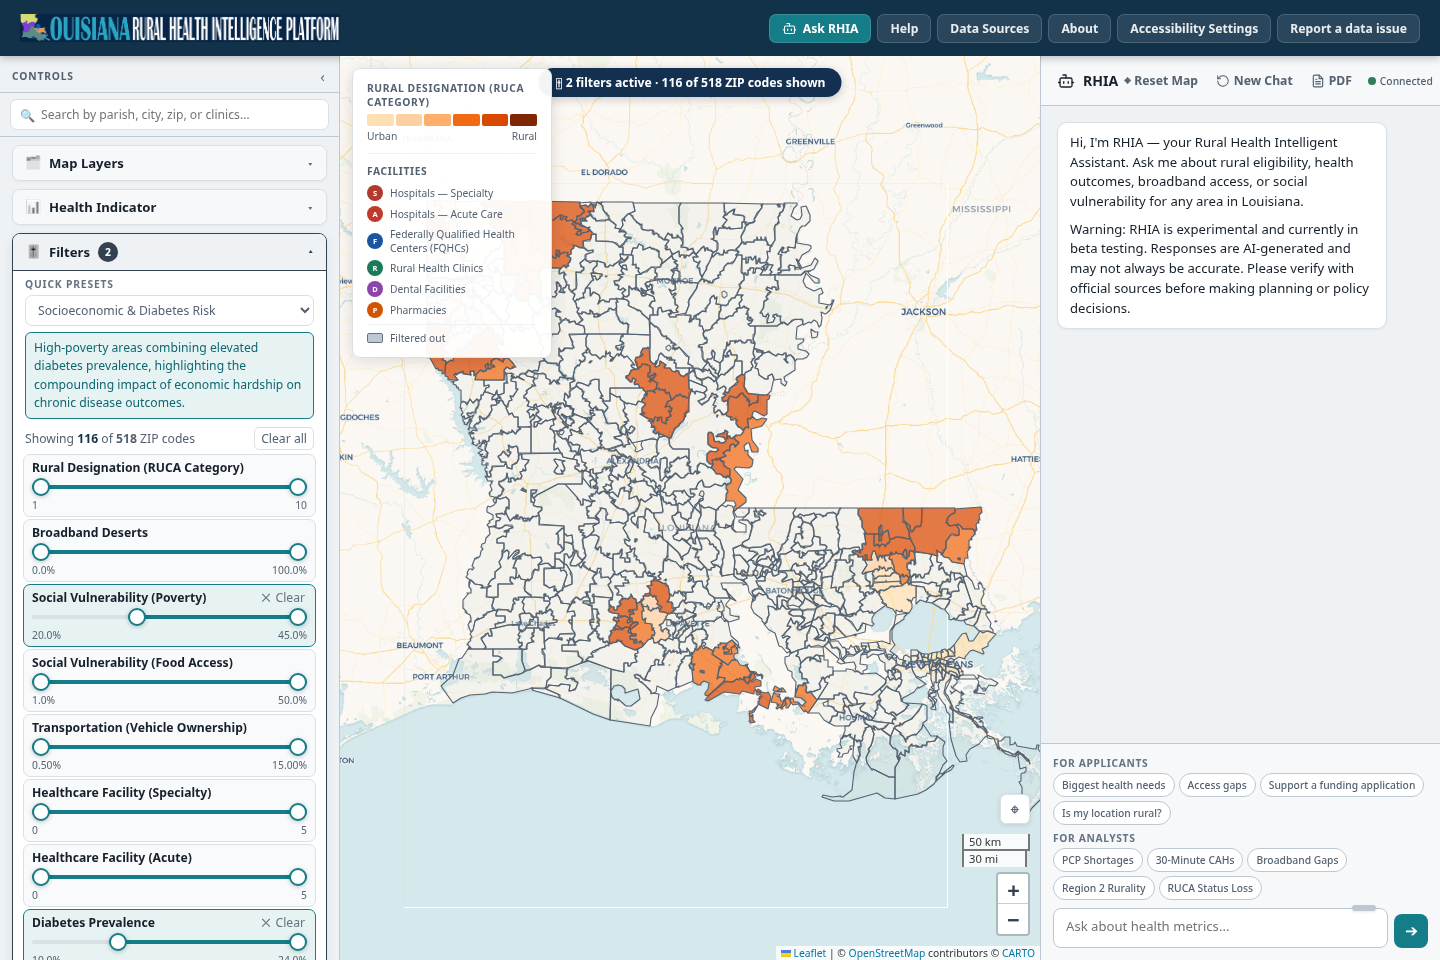Start a New Chat with RHIA

pyautogui.click(x=1254, y=81)
